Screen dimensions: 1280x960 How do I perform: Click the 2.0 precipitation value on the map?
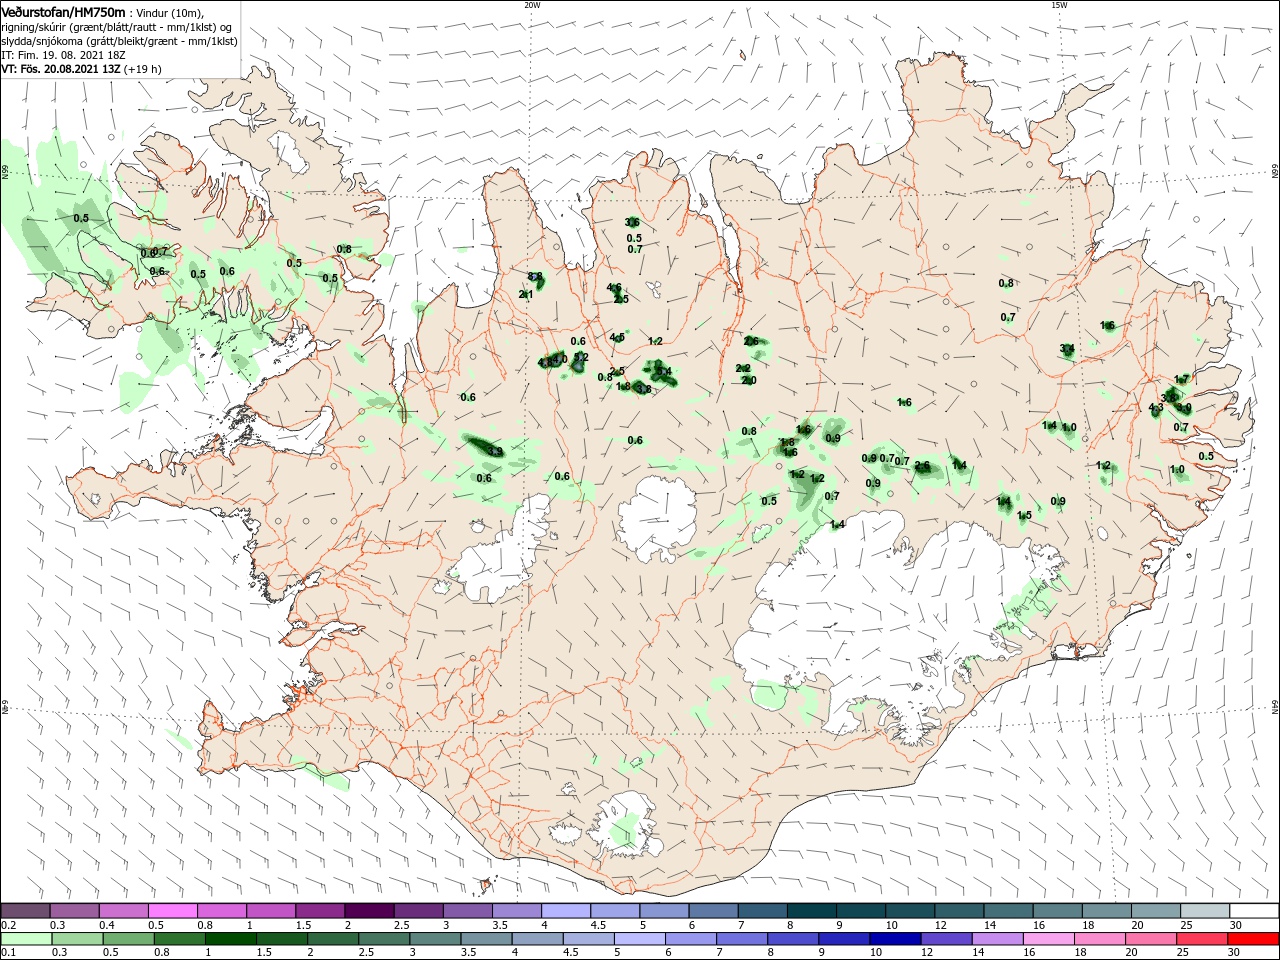tap(749, 380)
